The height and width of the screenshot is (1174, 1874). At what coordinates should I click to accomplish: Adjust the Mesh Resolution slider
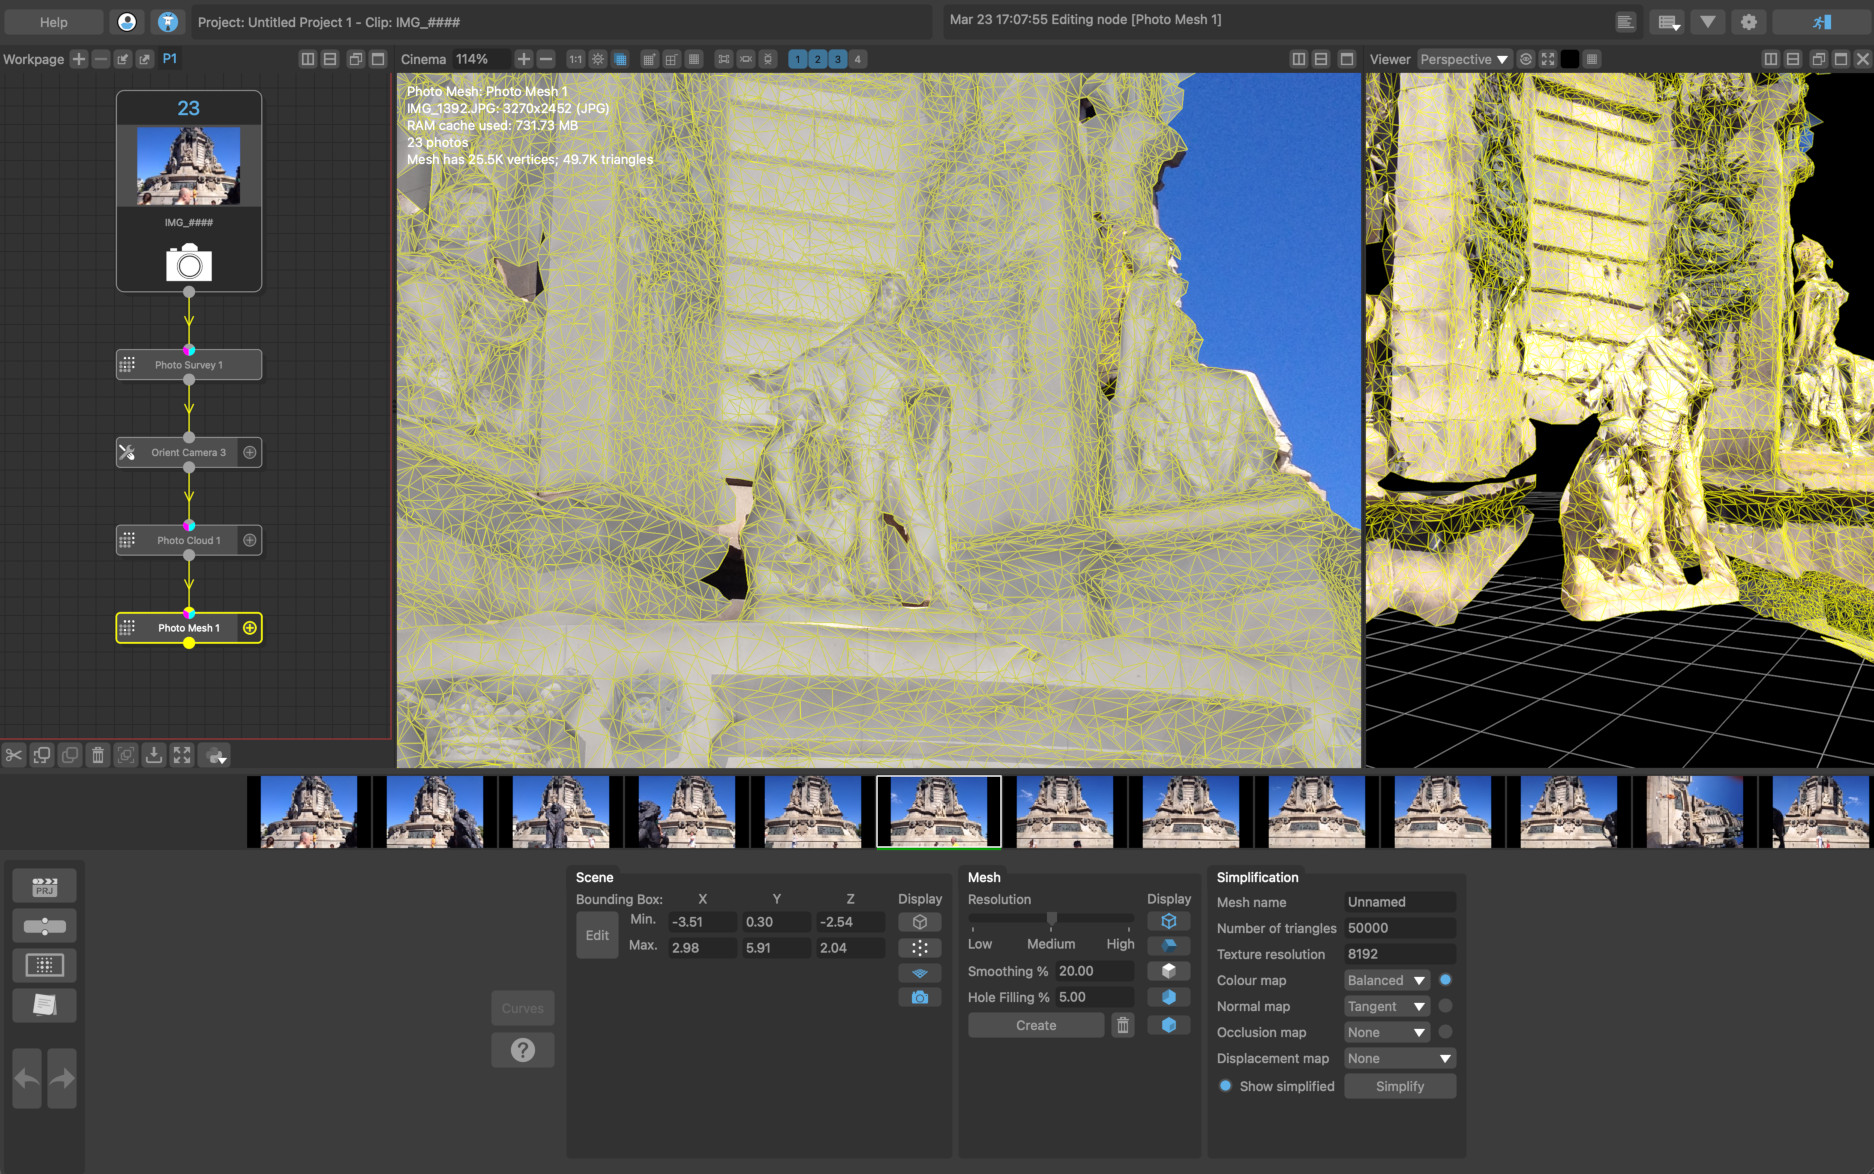1052,919
